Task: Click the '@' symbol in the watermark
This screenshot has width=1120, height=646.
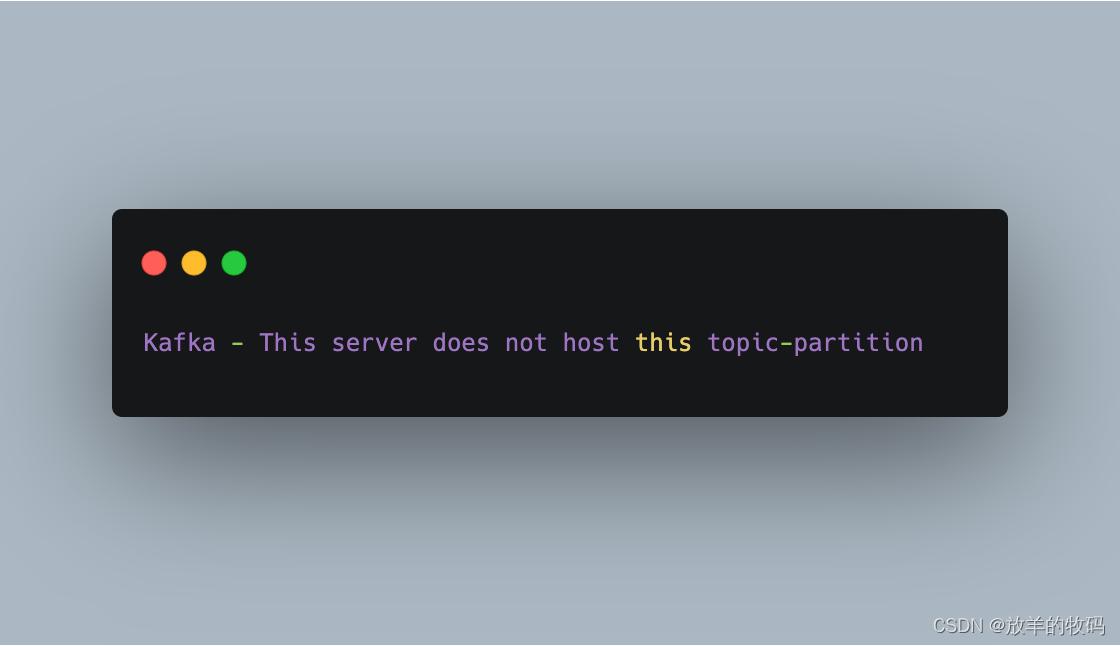Action: [x=996, y=626]
